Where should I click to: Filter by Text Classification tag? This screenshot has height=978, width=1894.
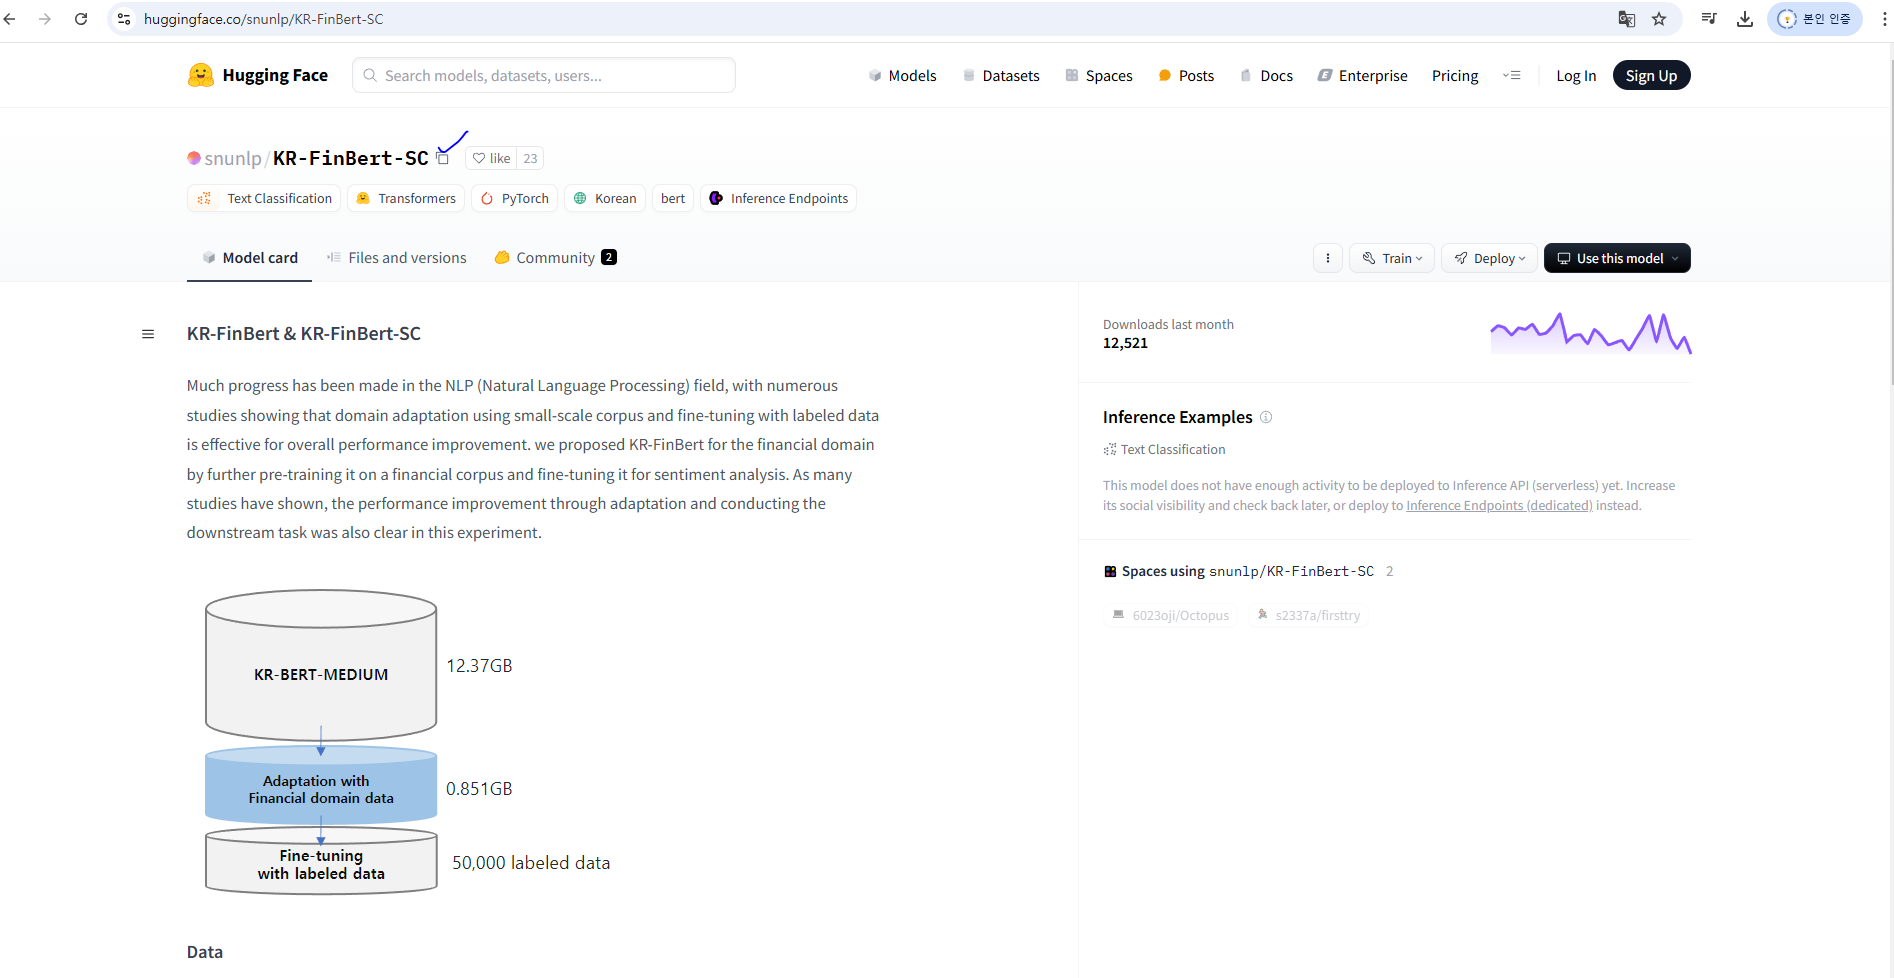point(264,198)
